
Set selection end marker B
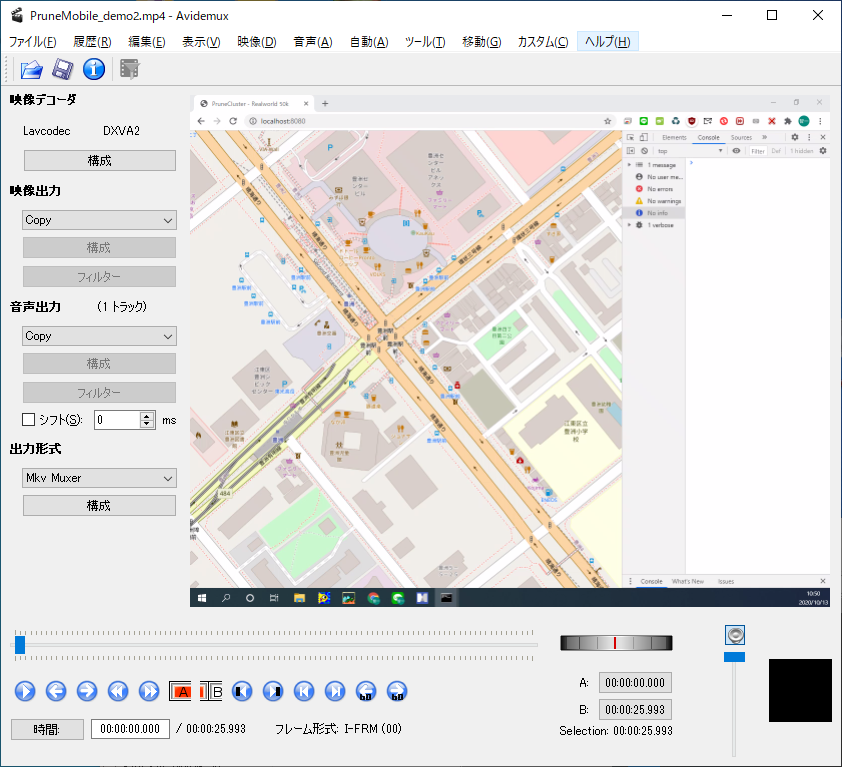pyautogui.click(x=212, y=691)
